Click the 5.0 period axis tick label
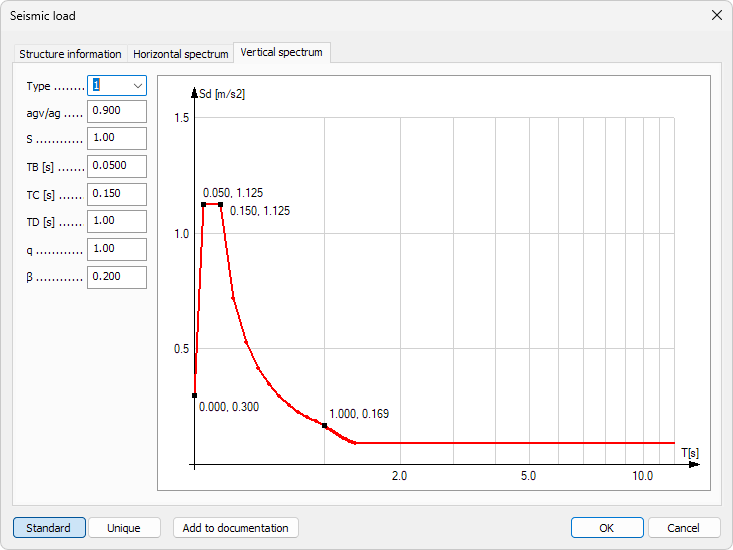 coord(529,476)
